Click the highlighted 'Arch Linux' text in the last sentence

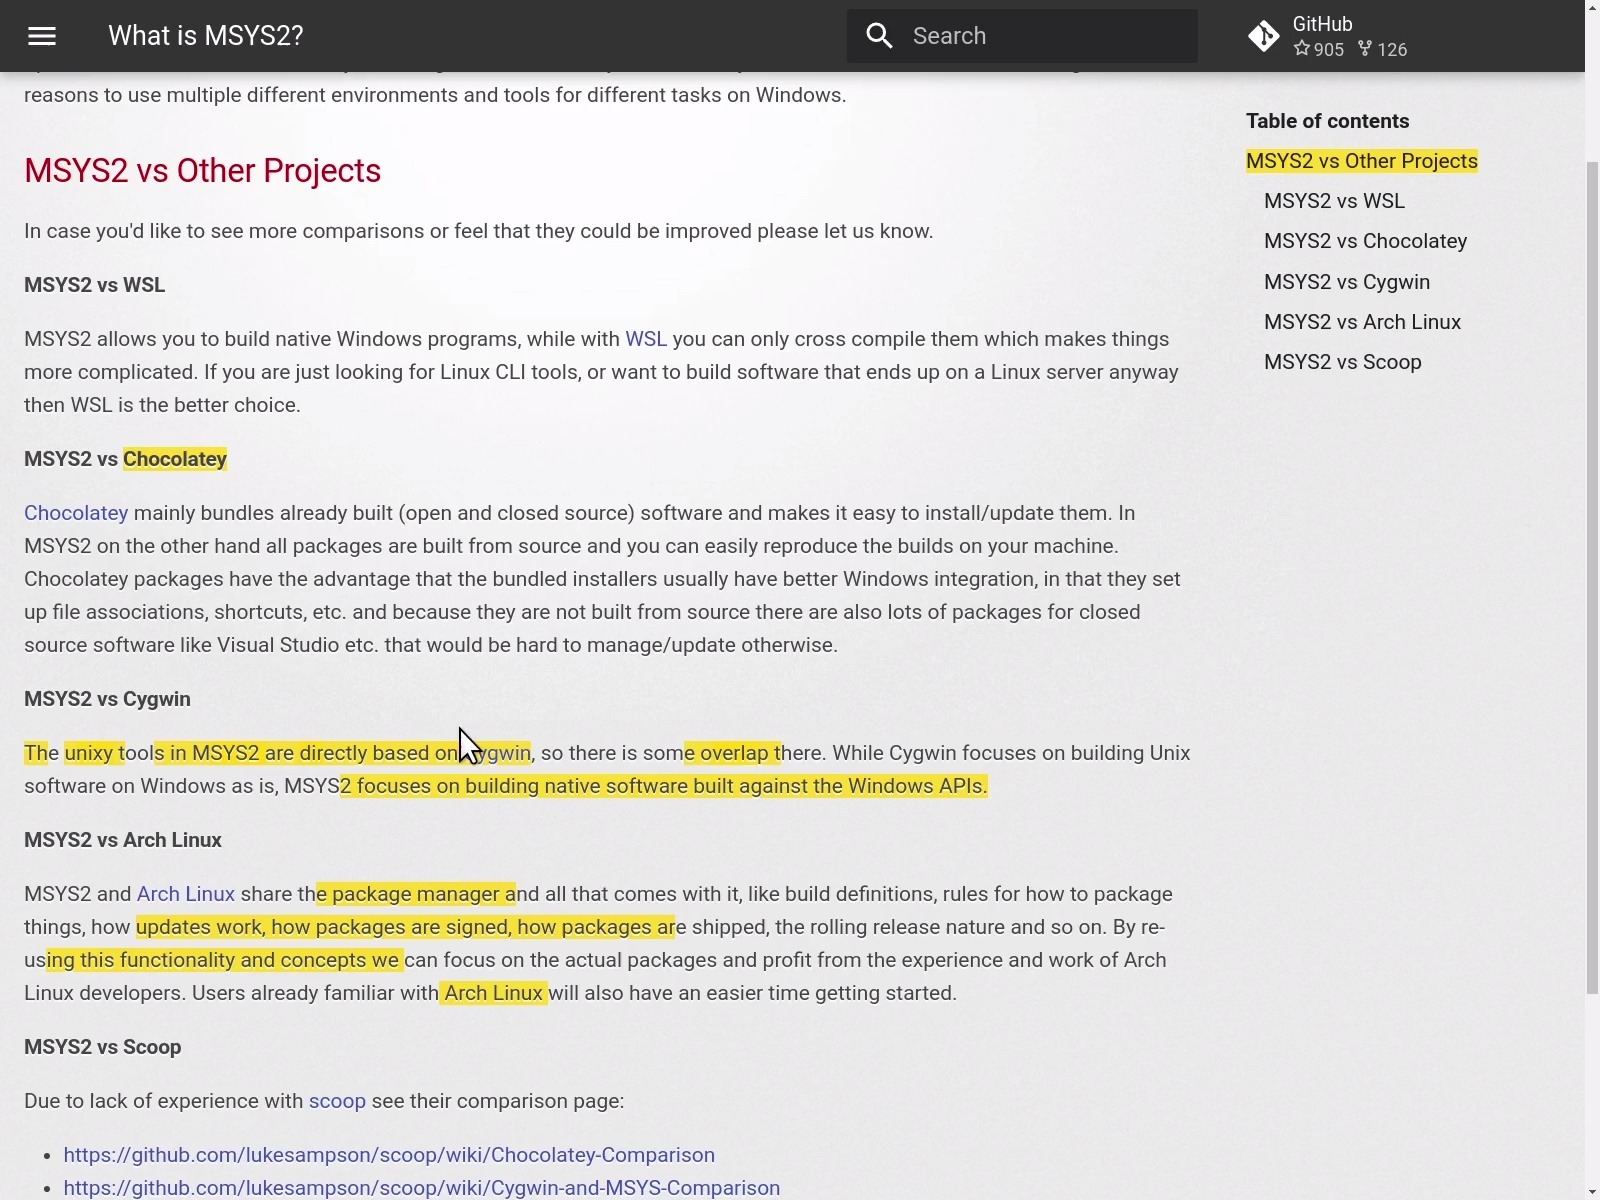click(494, 993)
